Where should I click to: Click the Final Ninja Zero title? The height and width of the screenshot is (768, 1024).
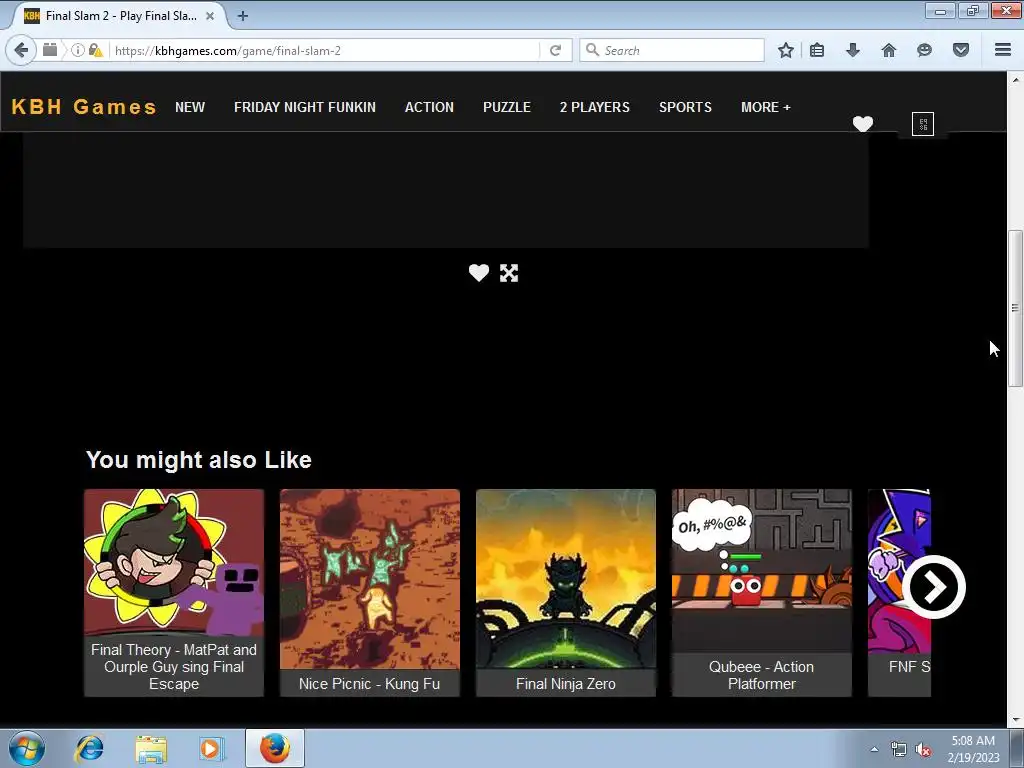point(566,684)
